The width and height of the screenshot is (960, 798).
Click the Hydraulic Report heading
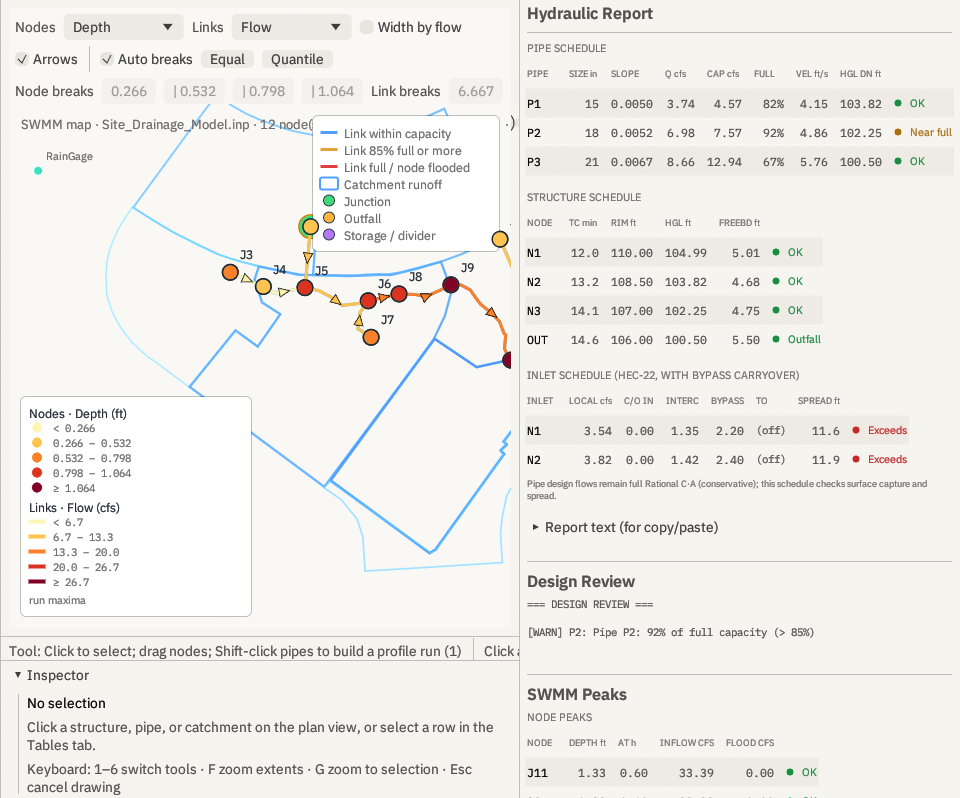tap(590, 13)
